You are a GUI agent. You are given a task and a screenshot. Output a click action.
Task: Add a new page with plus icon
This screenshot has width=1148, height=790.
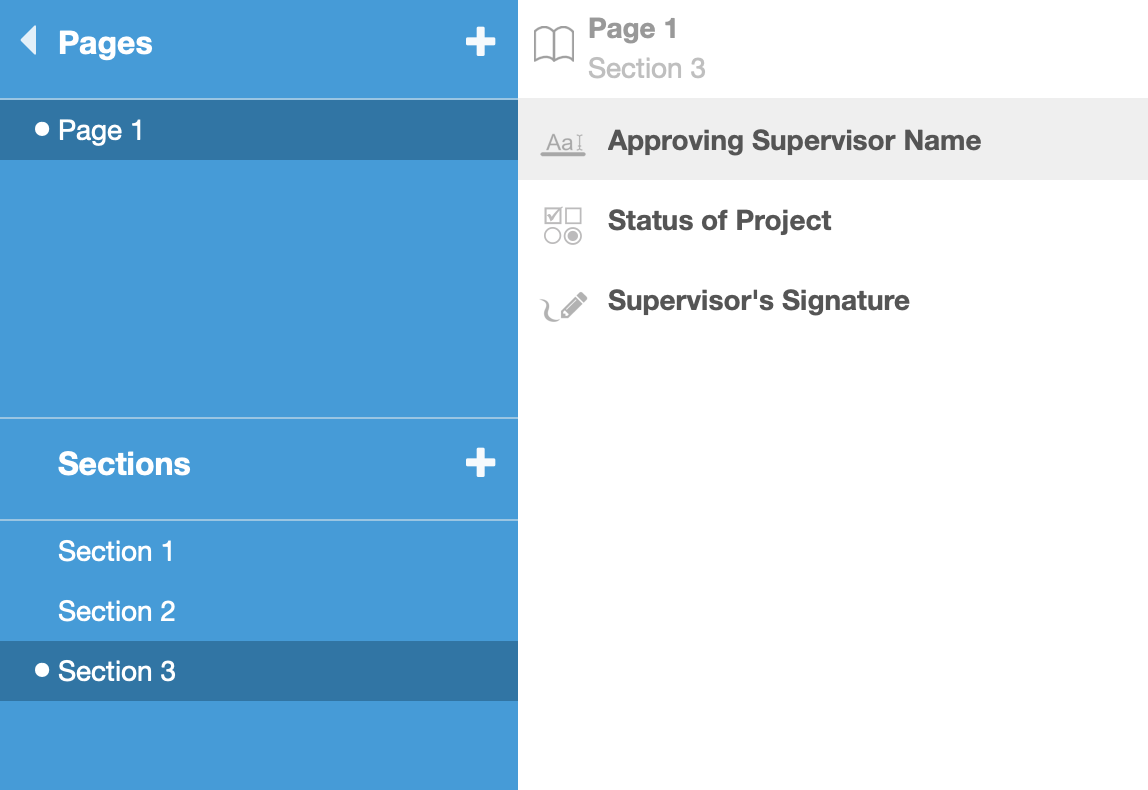coord(480,42)
